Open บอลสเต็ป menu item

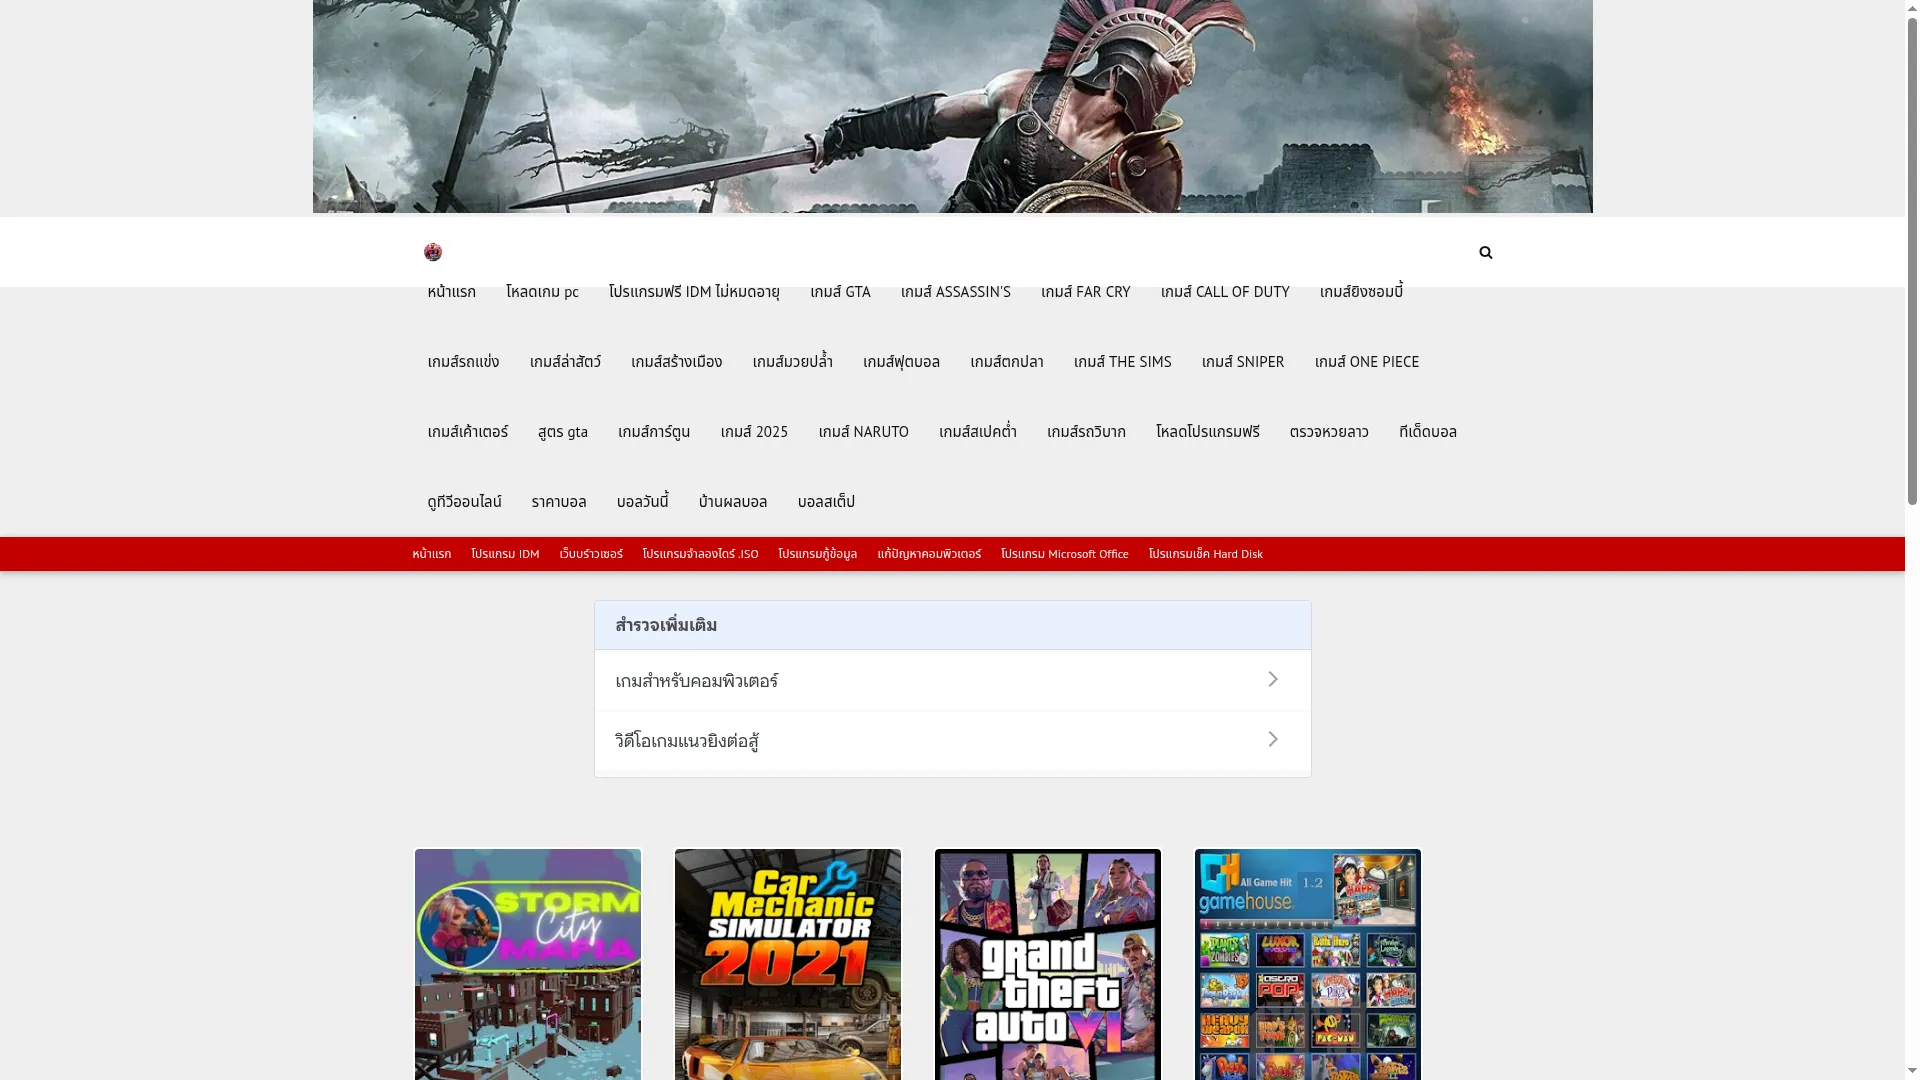point(826,502)
